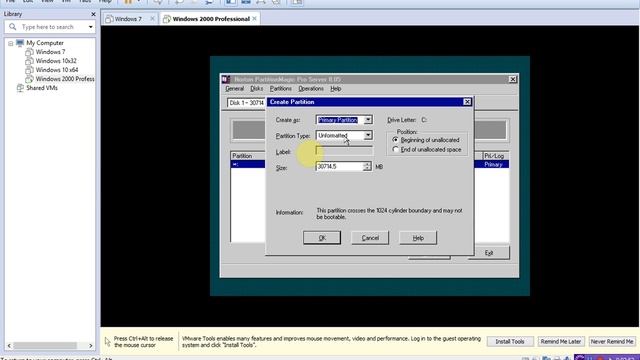Click the Label text field

tap(344, 151)
